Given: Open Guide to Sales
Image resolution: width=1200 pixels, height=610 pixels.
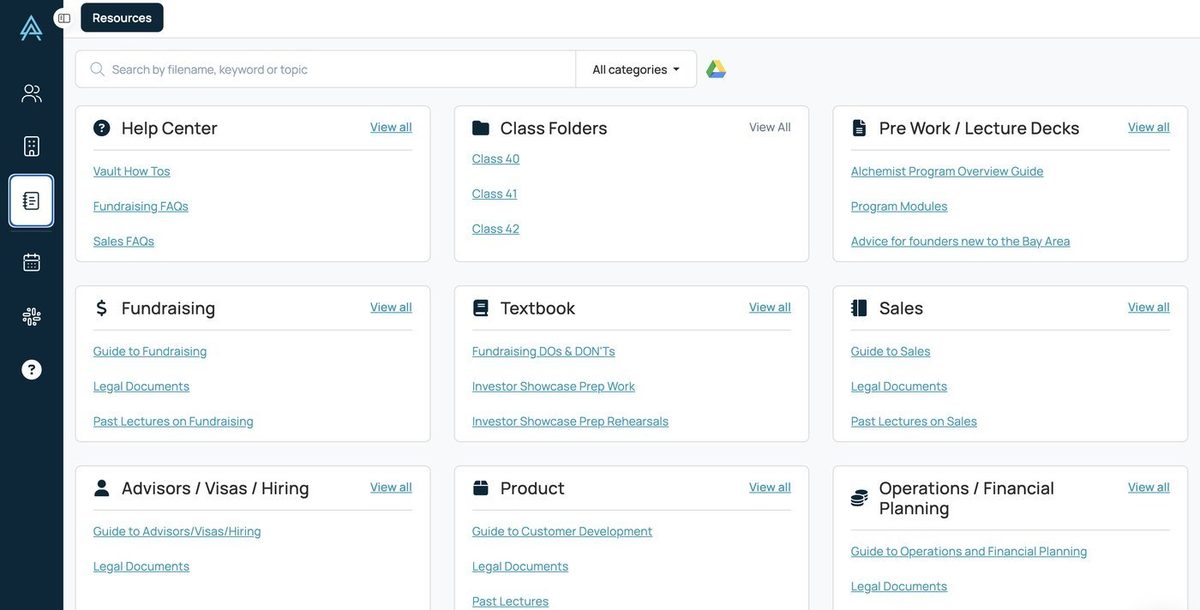Looking at the screenshot, I should pos(891,351).
